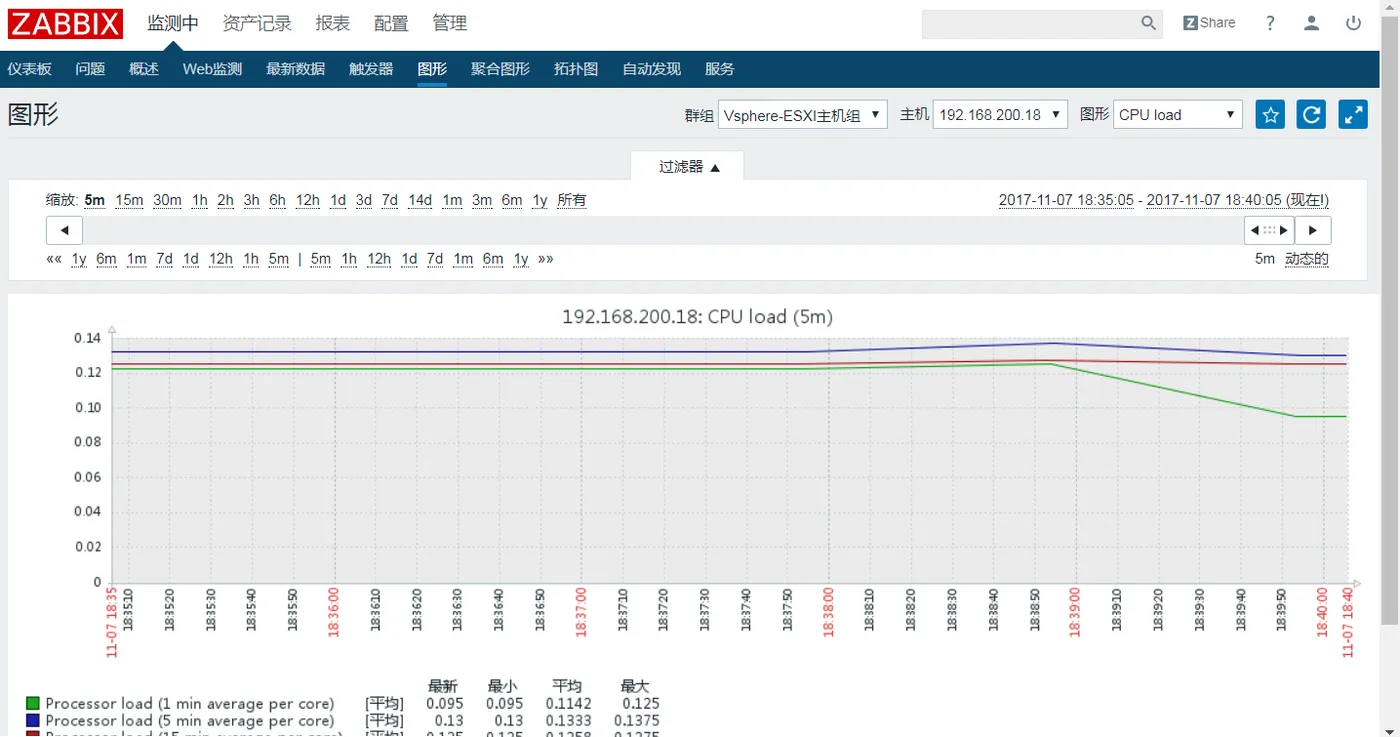
Task: Set zoom to 所有 (all)
Action: coord(572,200)
